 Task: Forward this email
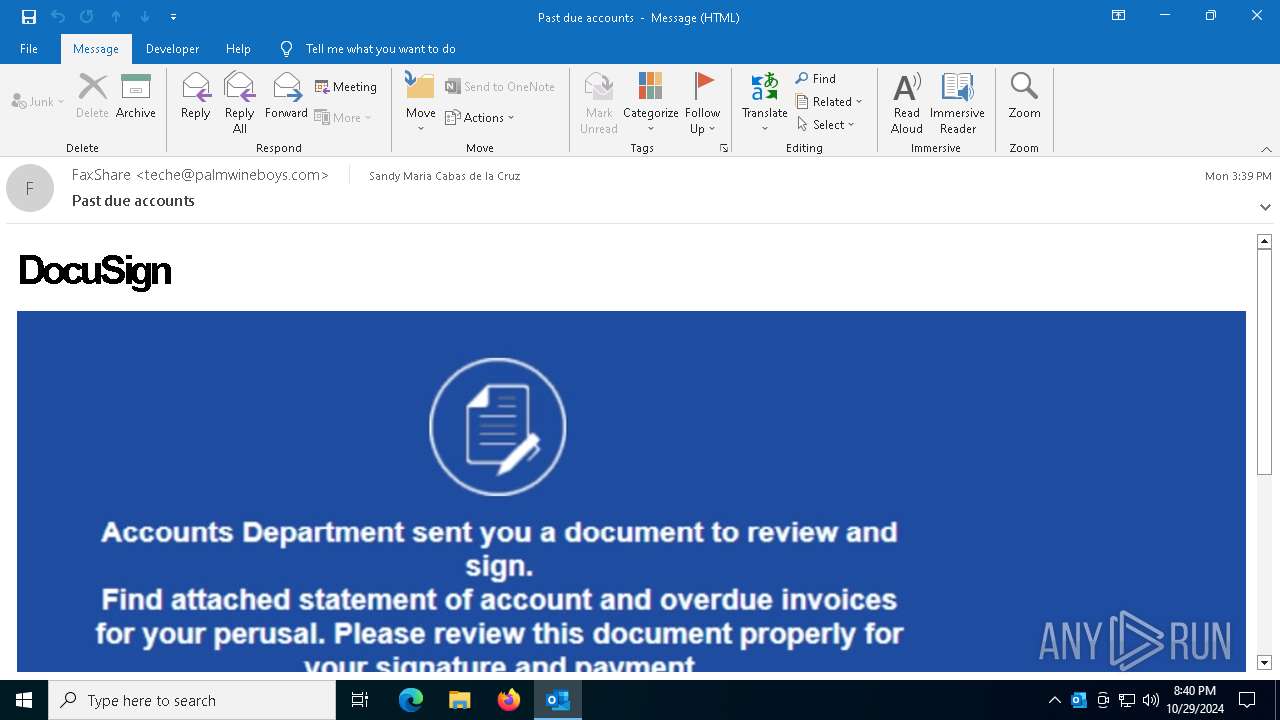tap(287, 96)
